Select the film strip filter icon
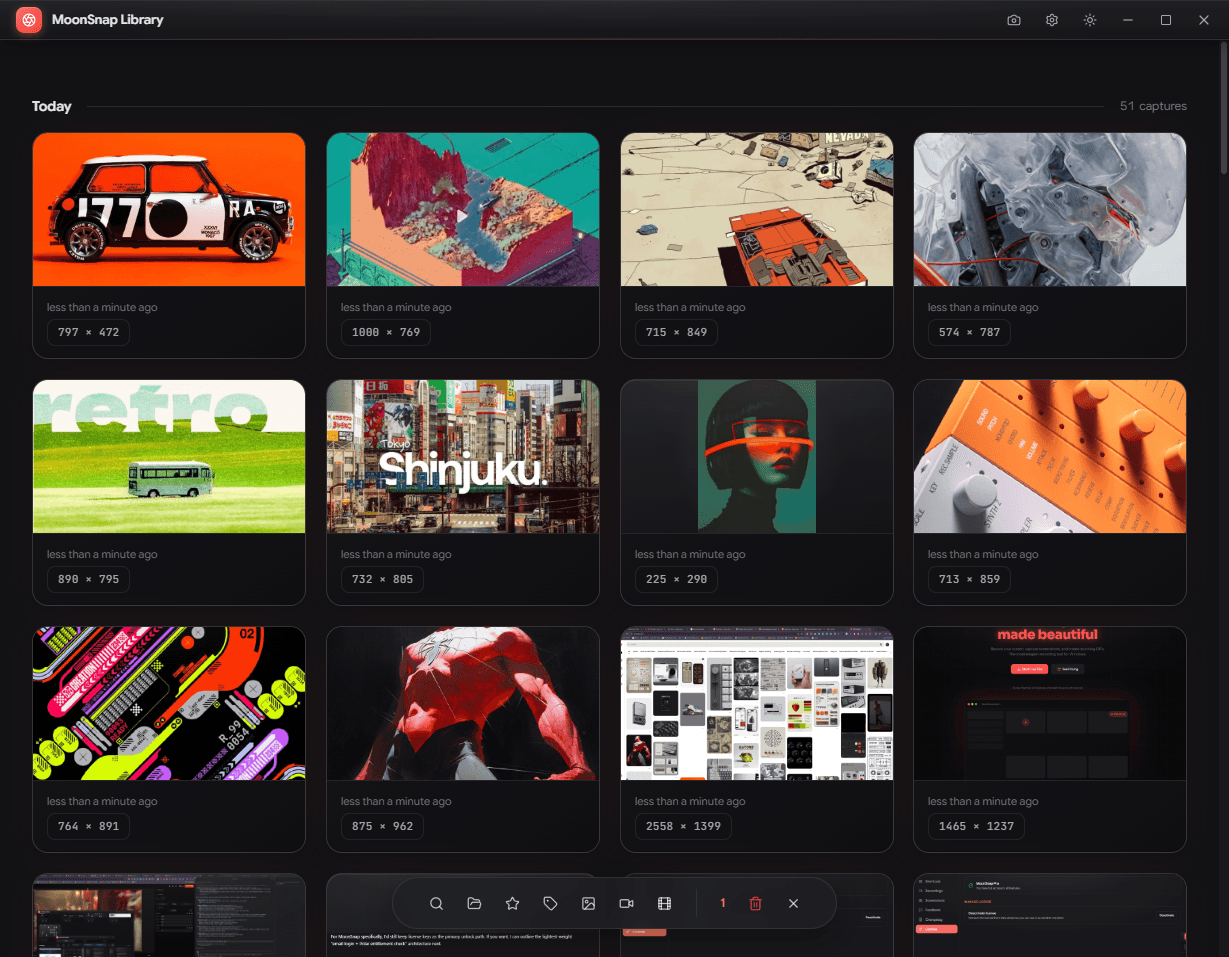Image resolution: width=1229 pixels, height=957 pixels. (664, 903)
